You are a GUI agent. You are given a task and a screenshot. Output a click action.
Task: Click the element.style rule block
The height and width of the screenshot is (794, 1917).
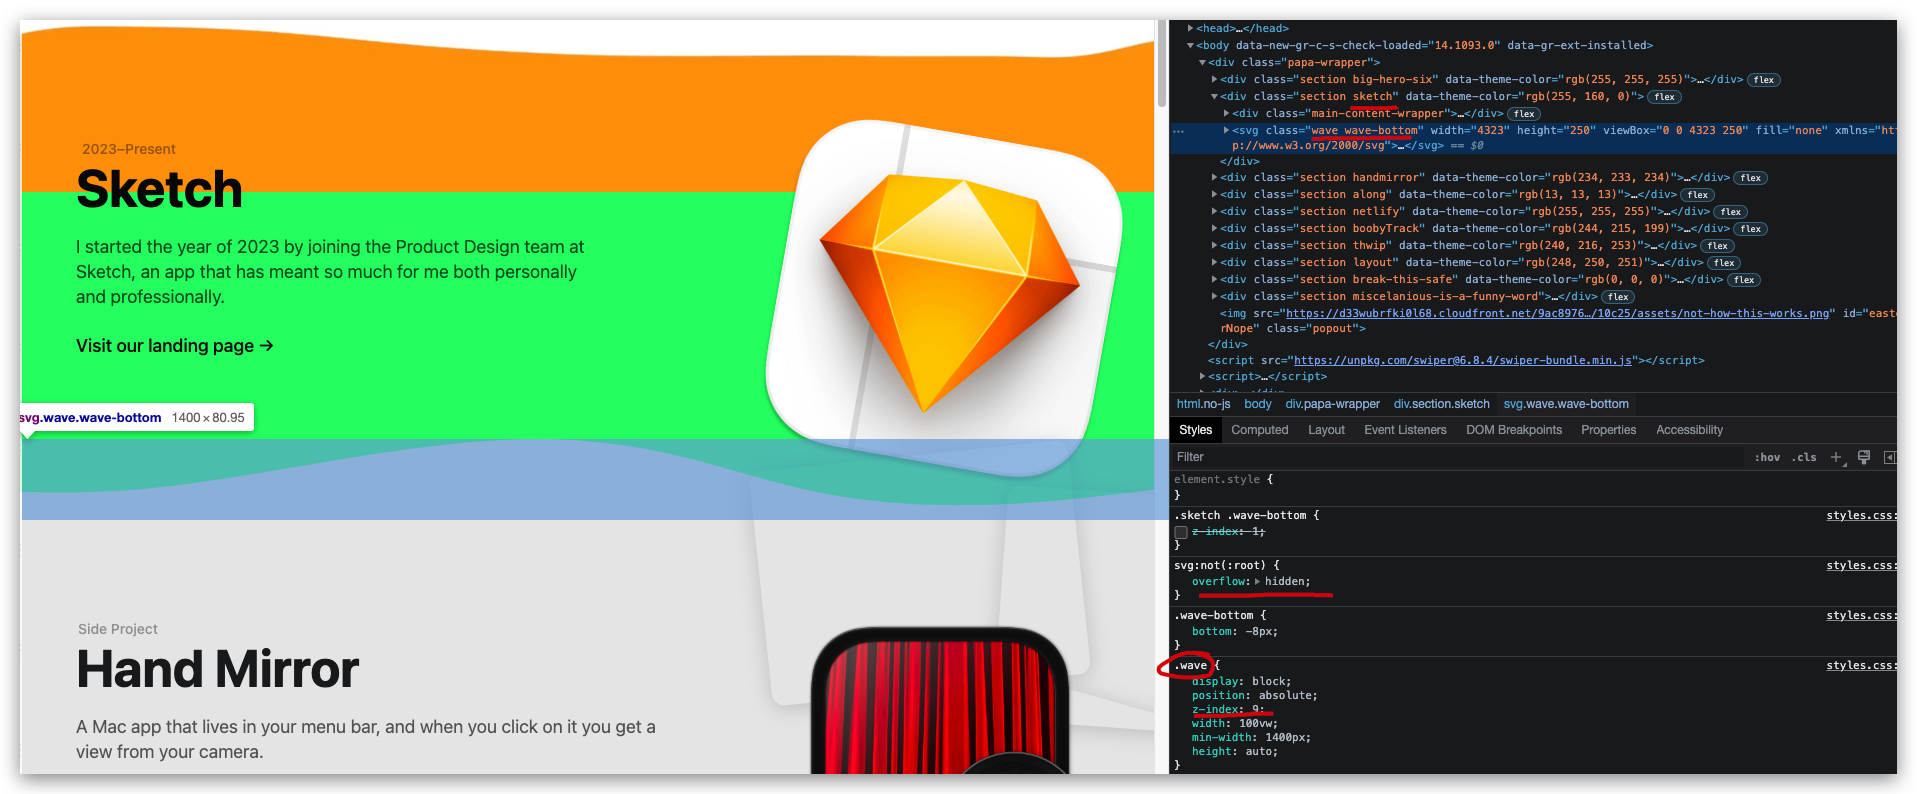point(1533,487)
